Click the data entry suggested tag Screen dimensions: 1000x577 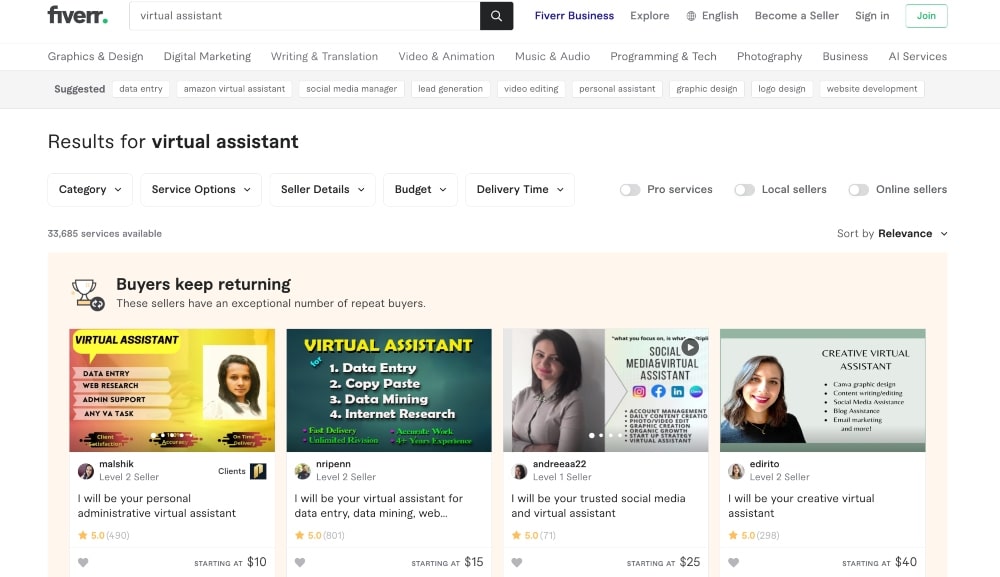click(140, 88)
